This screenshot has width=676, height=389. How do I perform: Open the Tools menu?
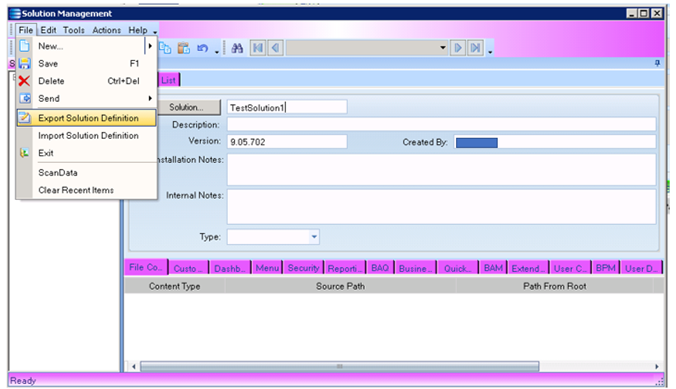pos(74,30)
